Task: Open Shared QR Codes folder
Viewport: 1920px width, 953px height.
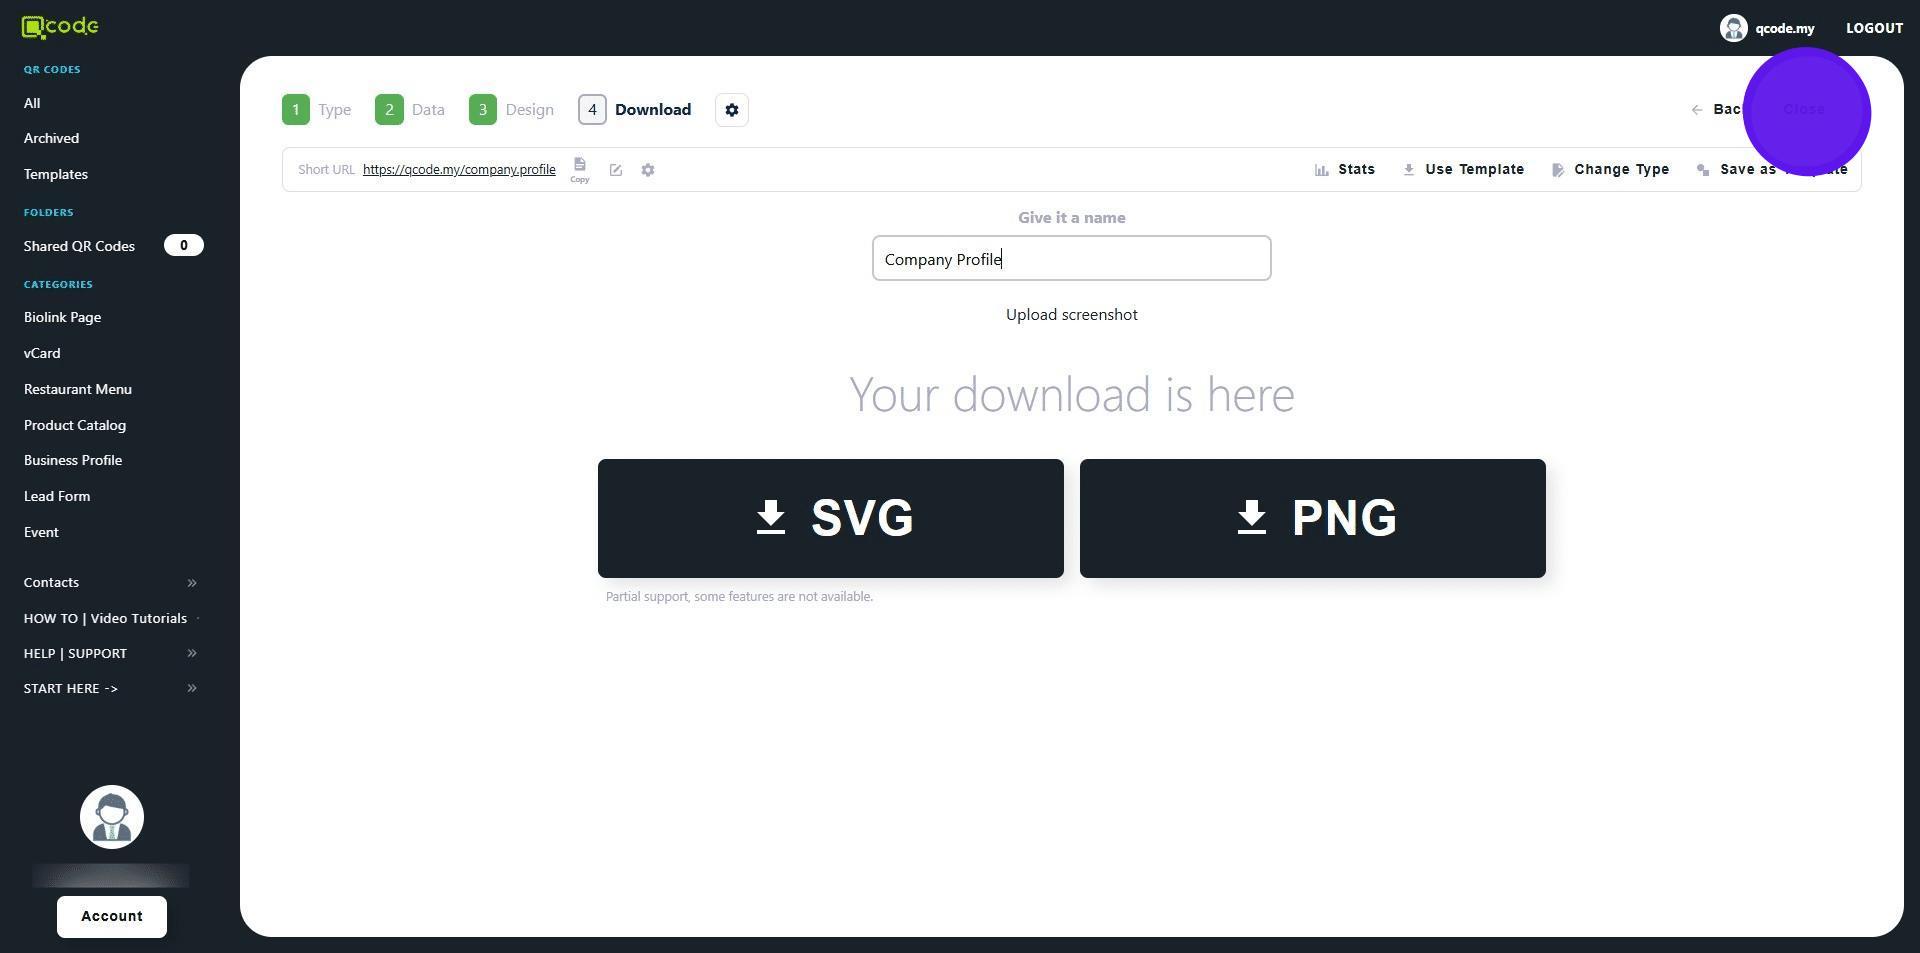Action: click(x=79, y=246)
